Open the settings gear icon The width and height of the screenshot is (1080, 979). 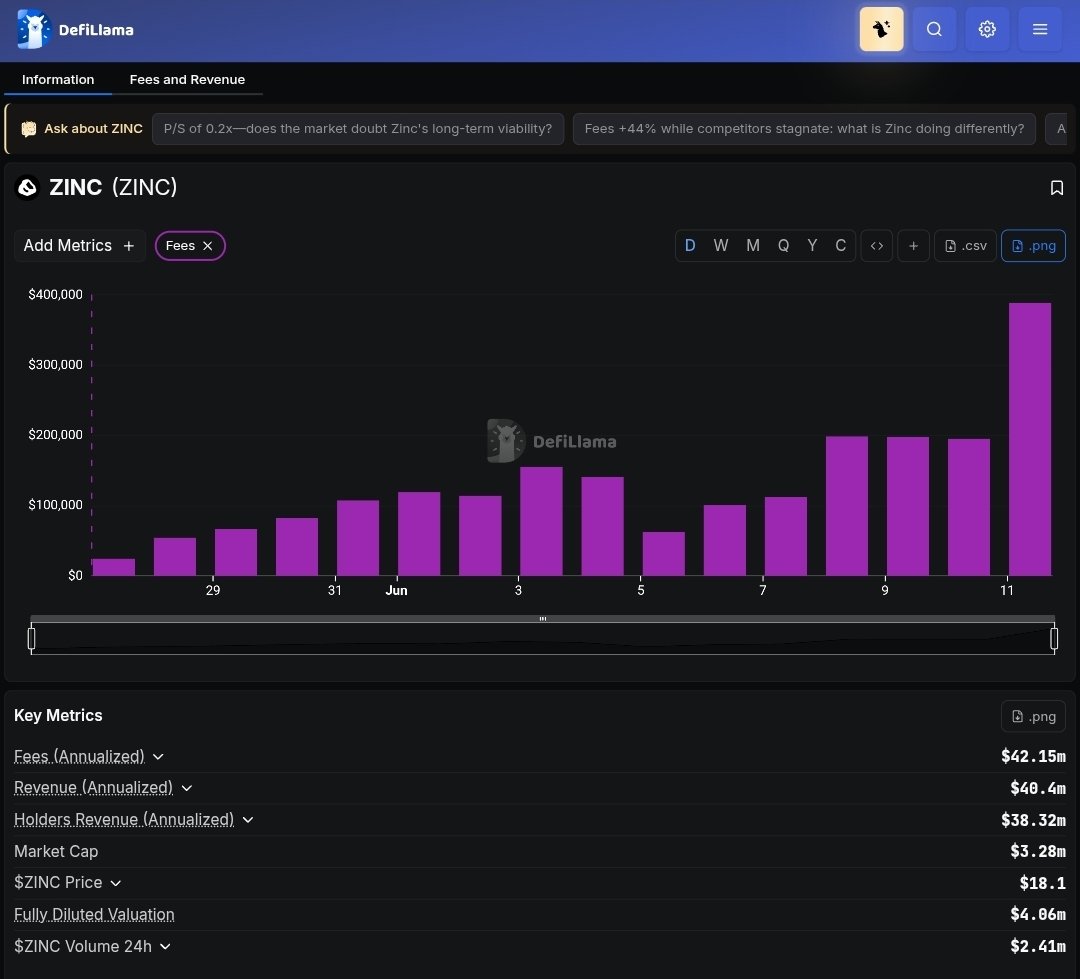click(987, 29)
